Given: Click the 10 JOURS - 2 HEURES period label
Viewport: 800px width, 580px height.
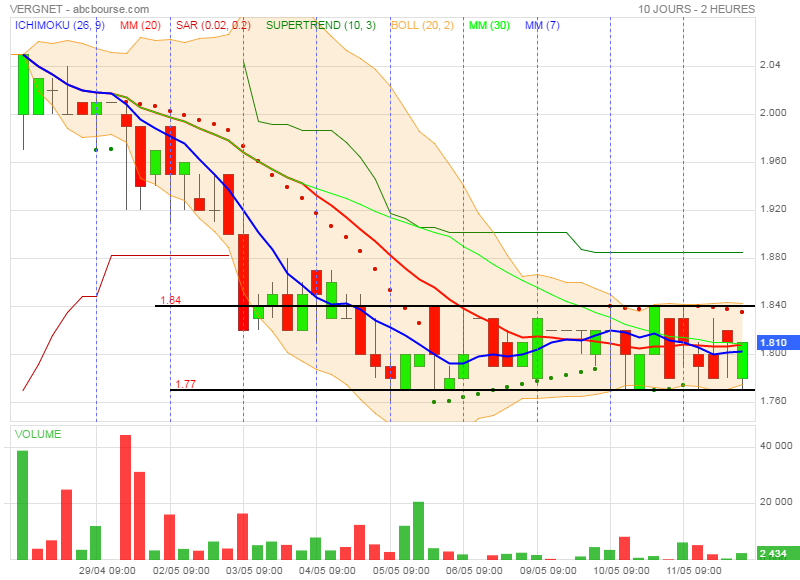Looking at the screenshot, I should click(x=696, y=9).
